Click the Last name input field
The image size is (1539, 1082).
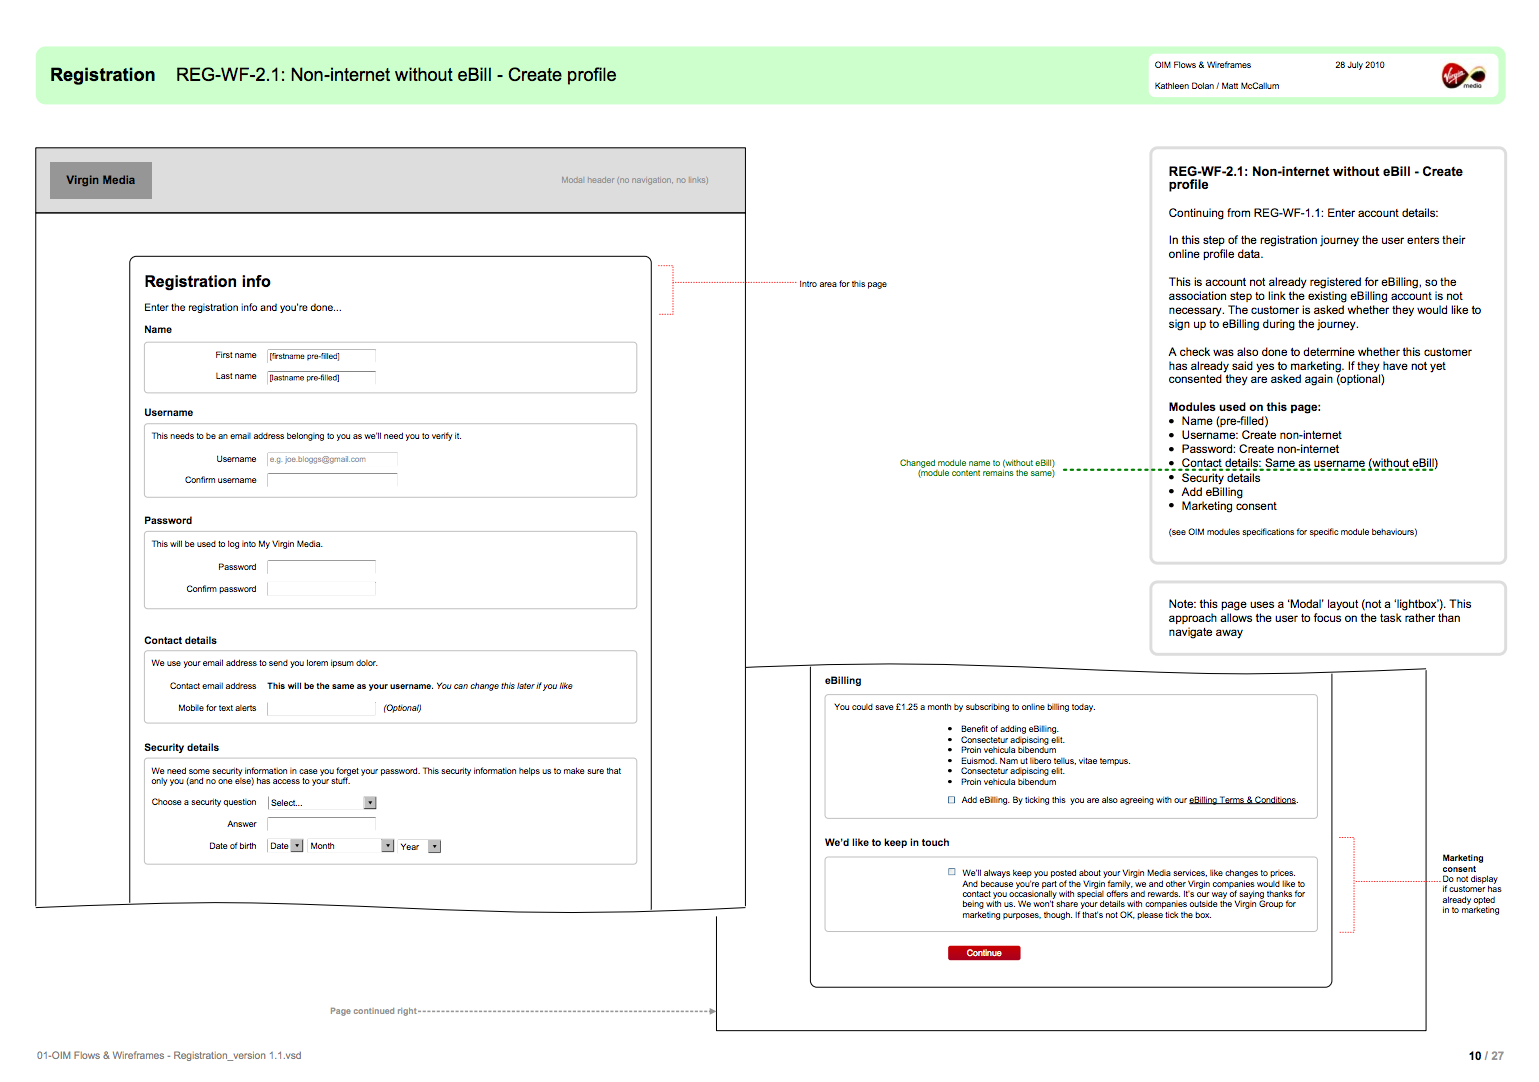(321, 377)
